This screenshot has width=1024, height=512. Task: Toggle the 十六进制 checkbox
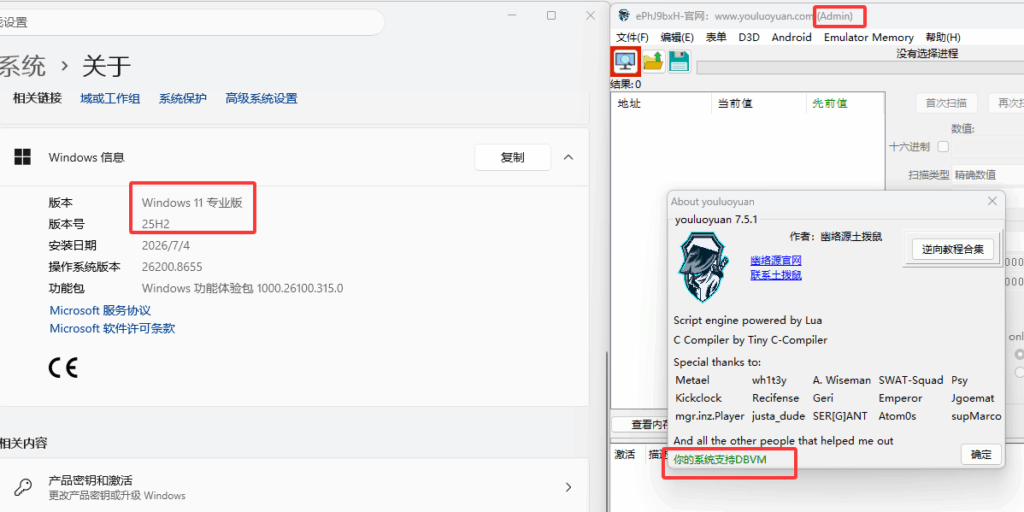[943, 146]
